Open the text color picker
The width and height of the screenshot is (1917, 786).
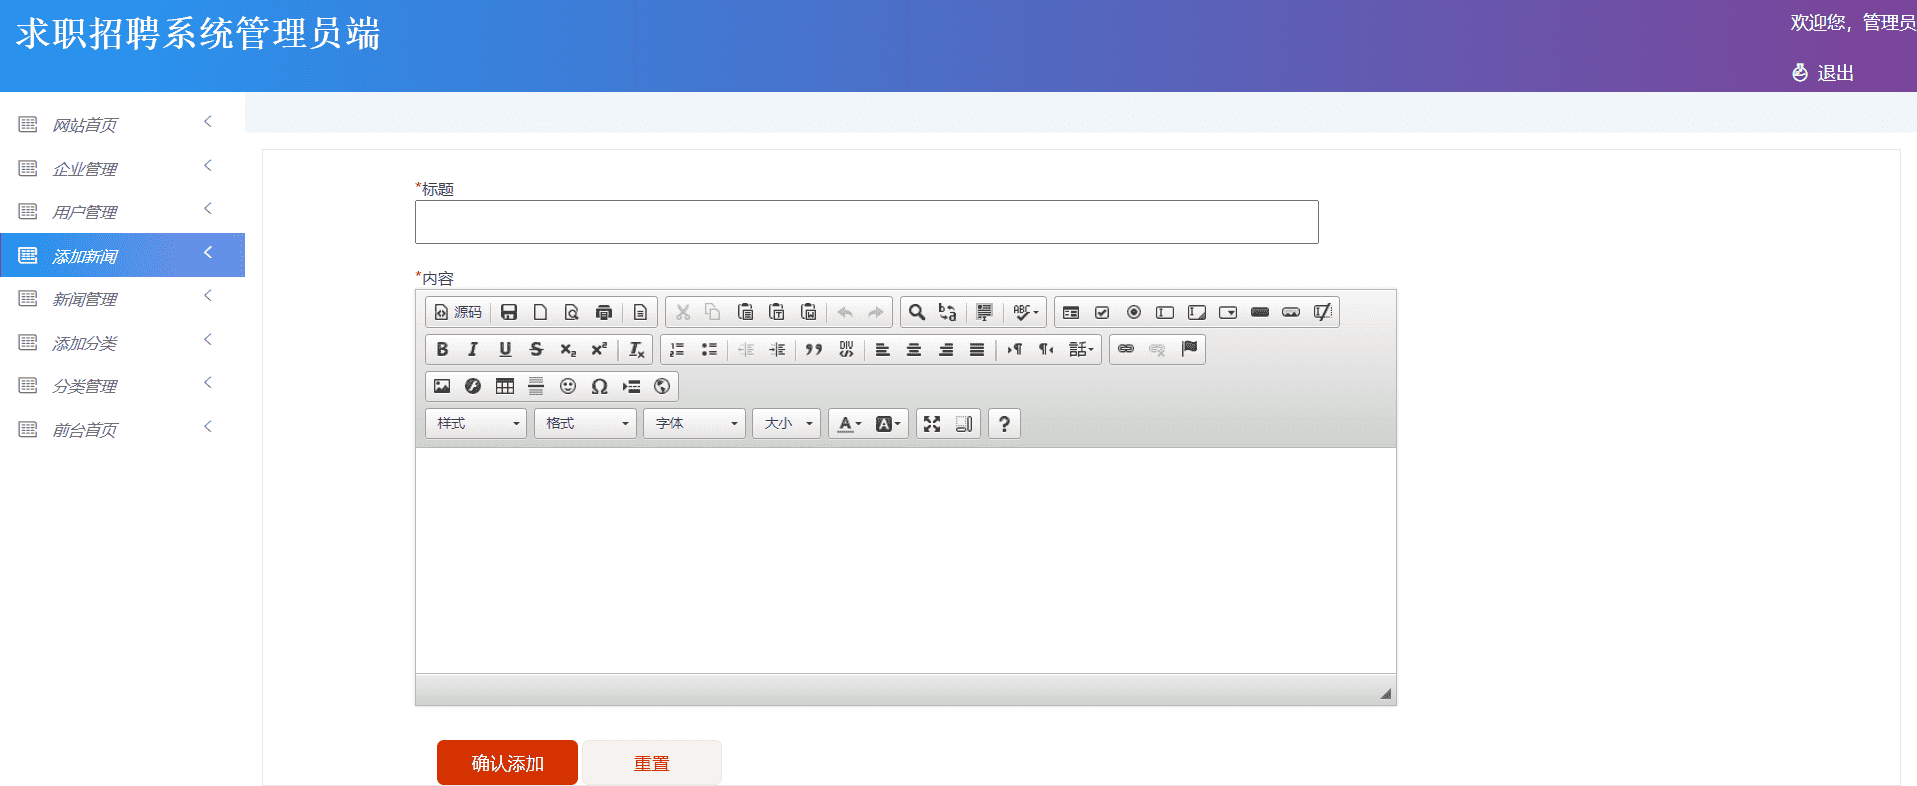point(850,424)
